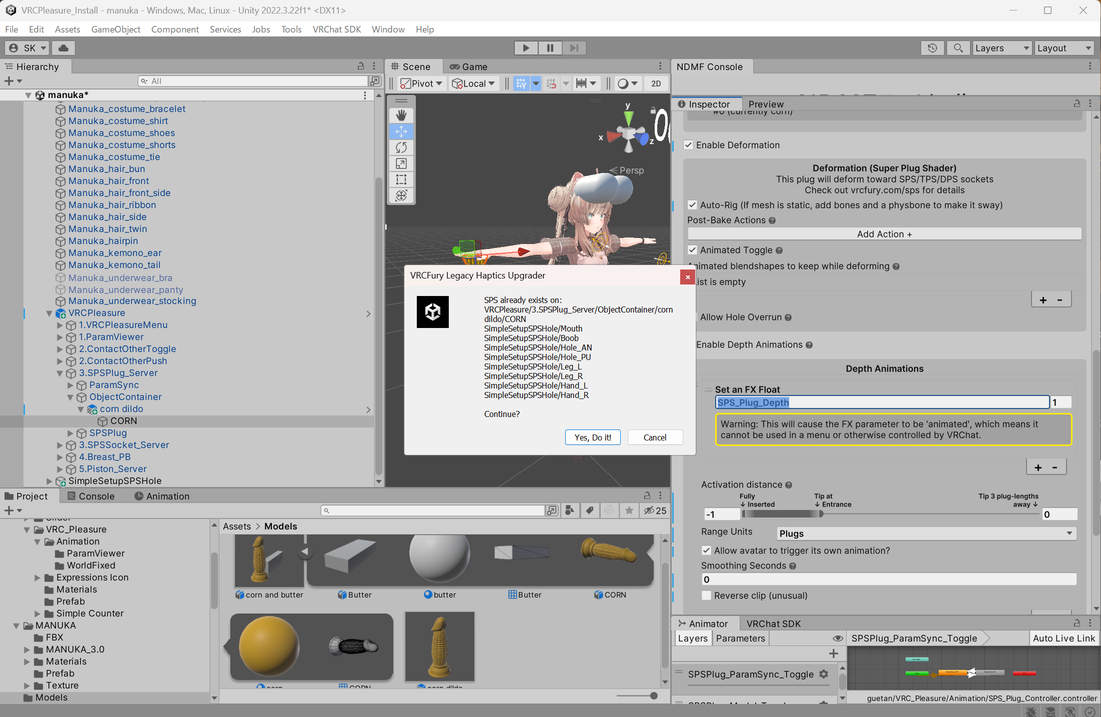
Task: Click the Activation distance help icon
Action: pyautogui.click(x=789, y=485)
